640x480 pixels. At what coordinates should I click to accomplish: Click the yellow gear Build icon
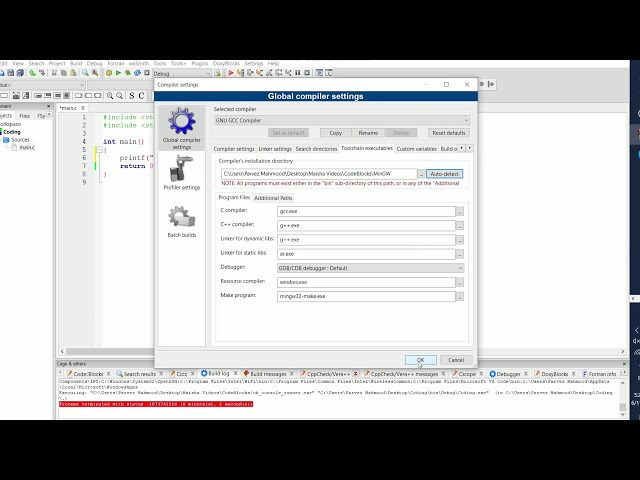pyautogui.click(x=109, y=73)
